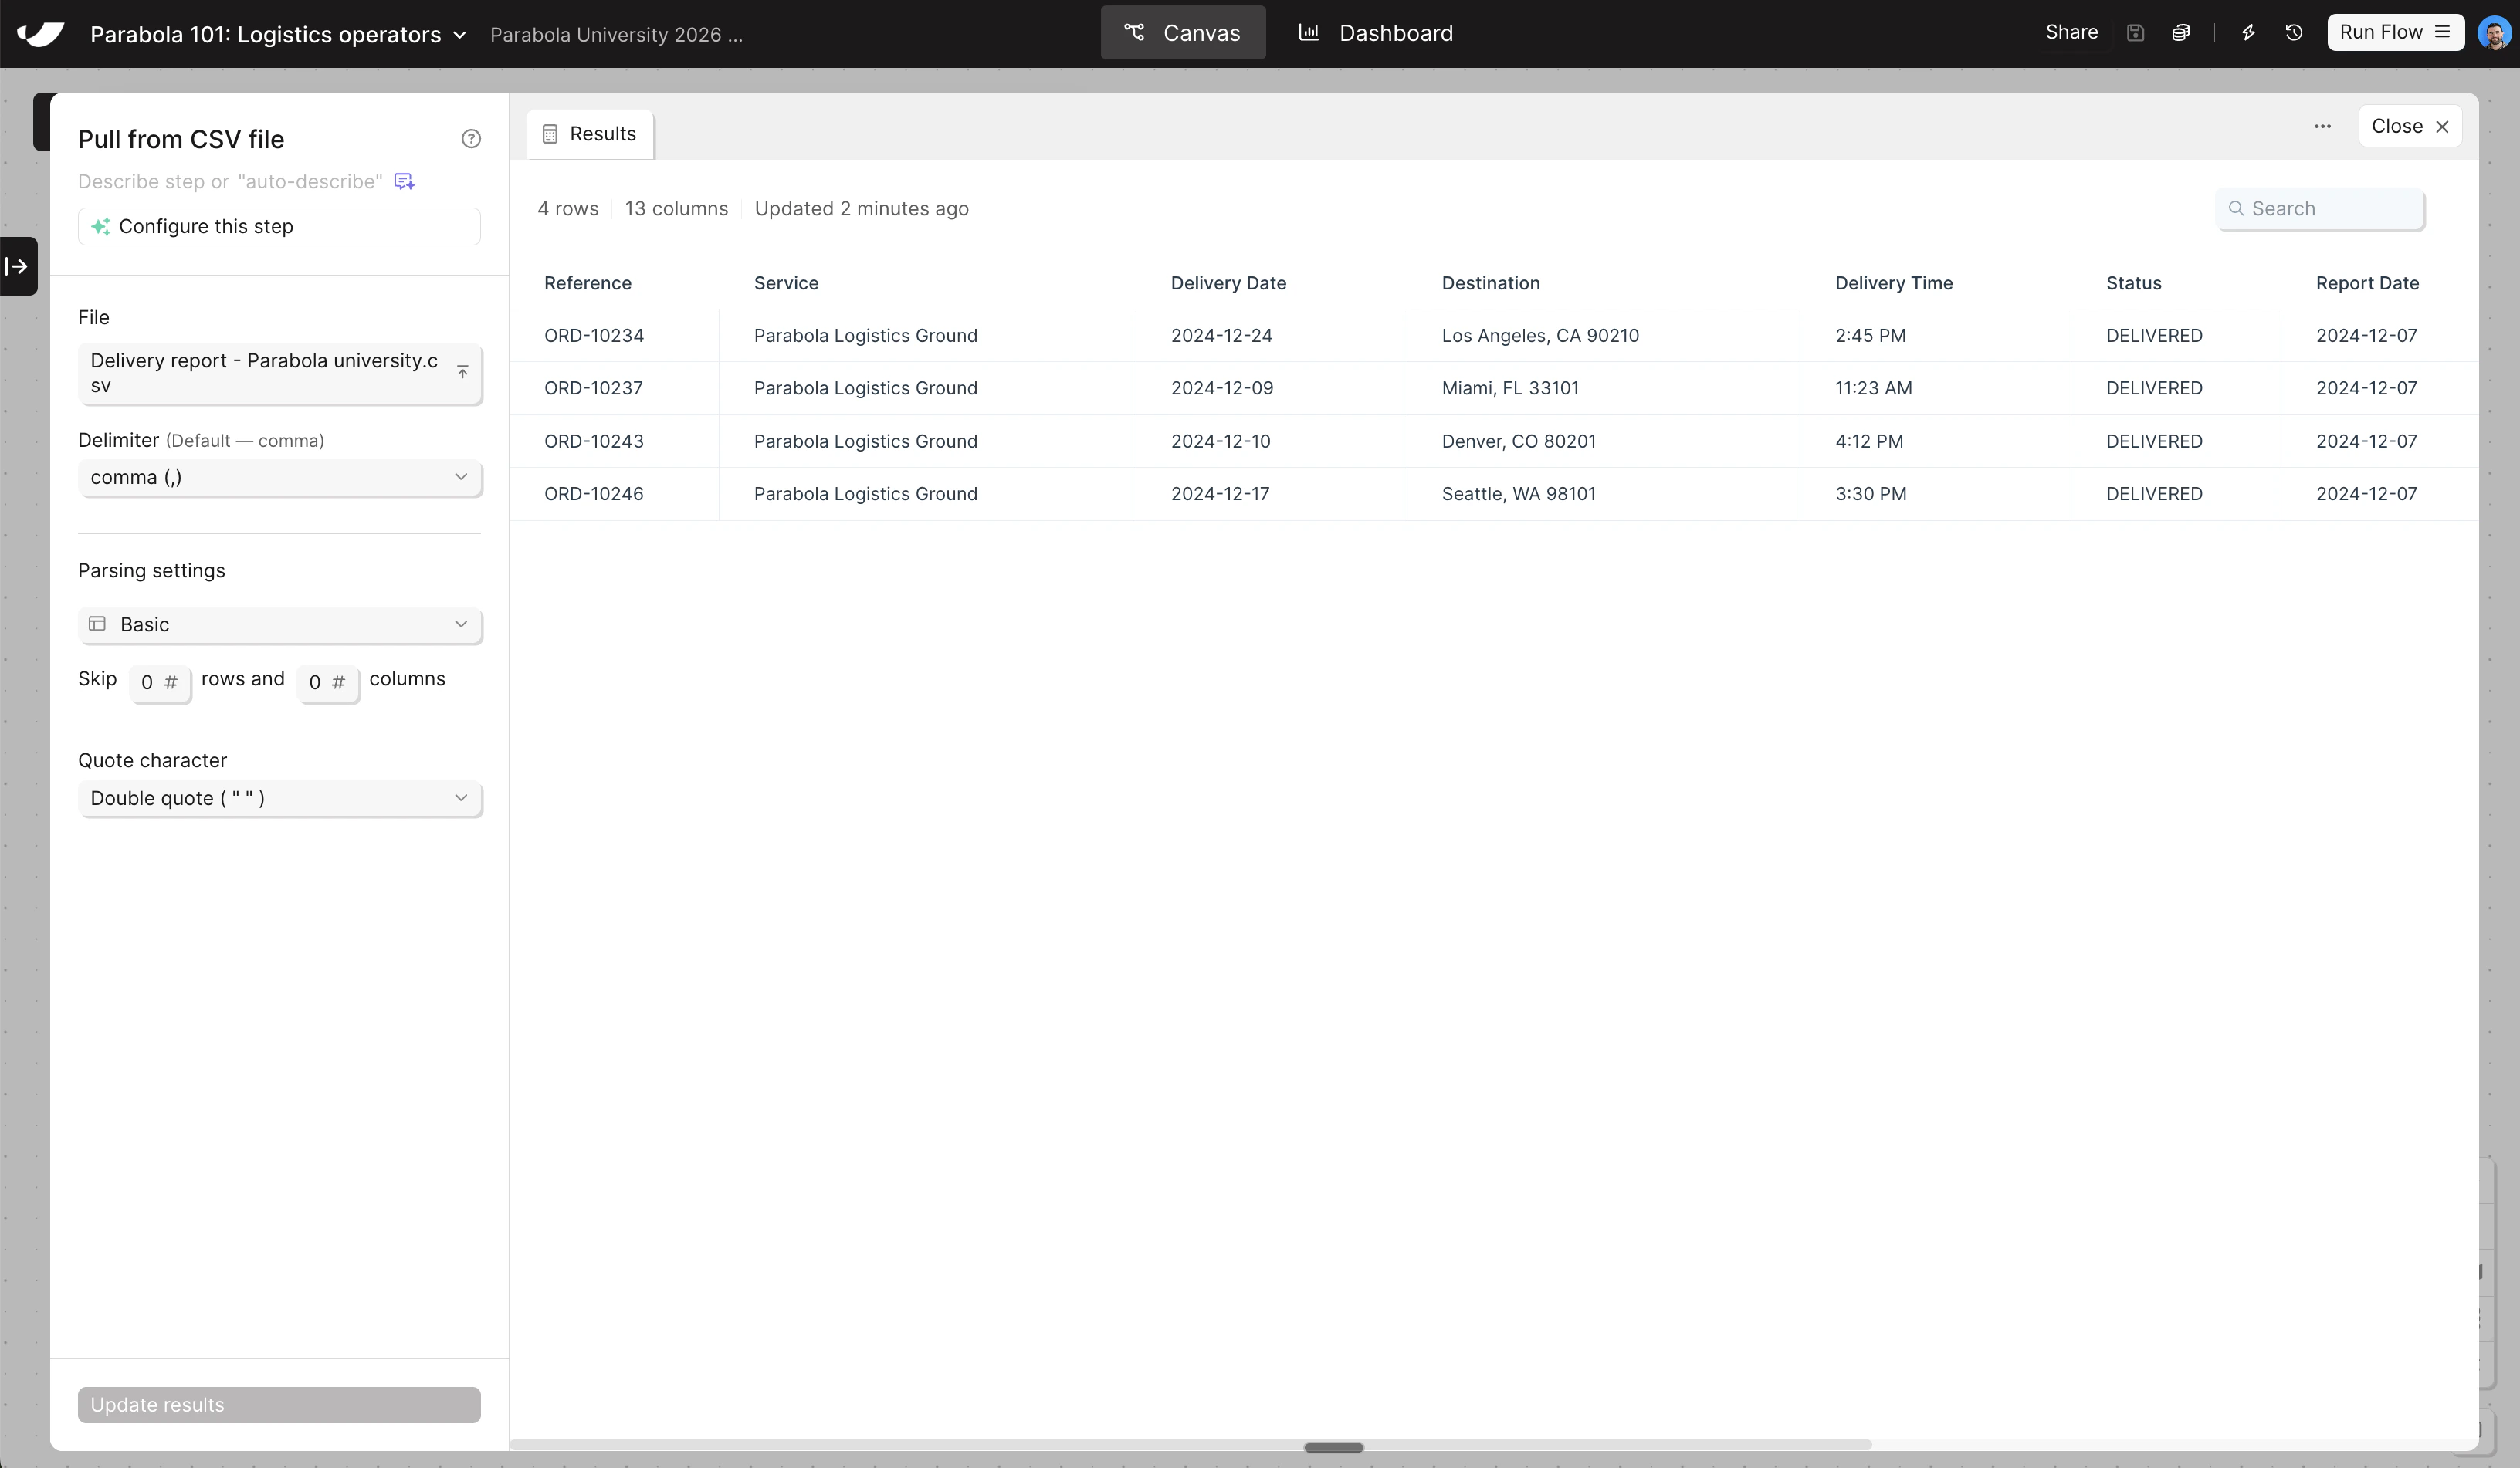2520x1468 pixels.
Task: Open the Delimiter comma dropdown
Action: click(280, 477)
